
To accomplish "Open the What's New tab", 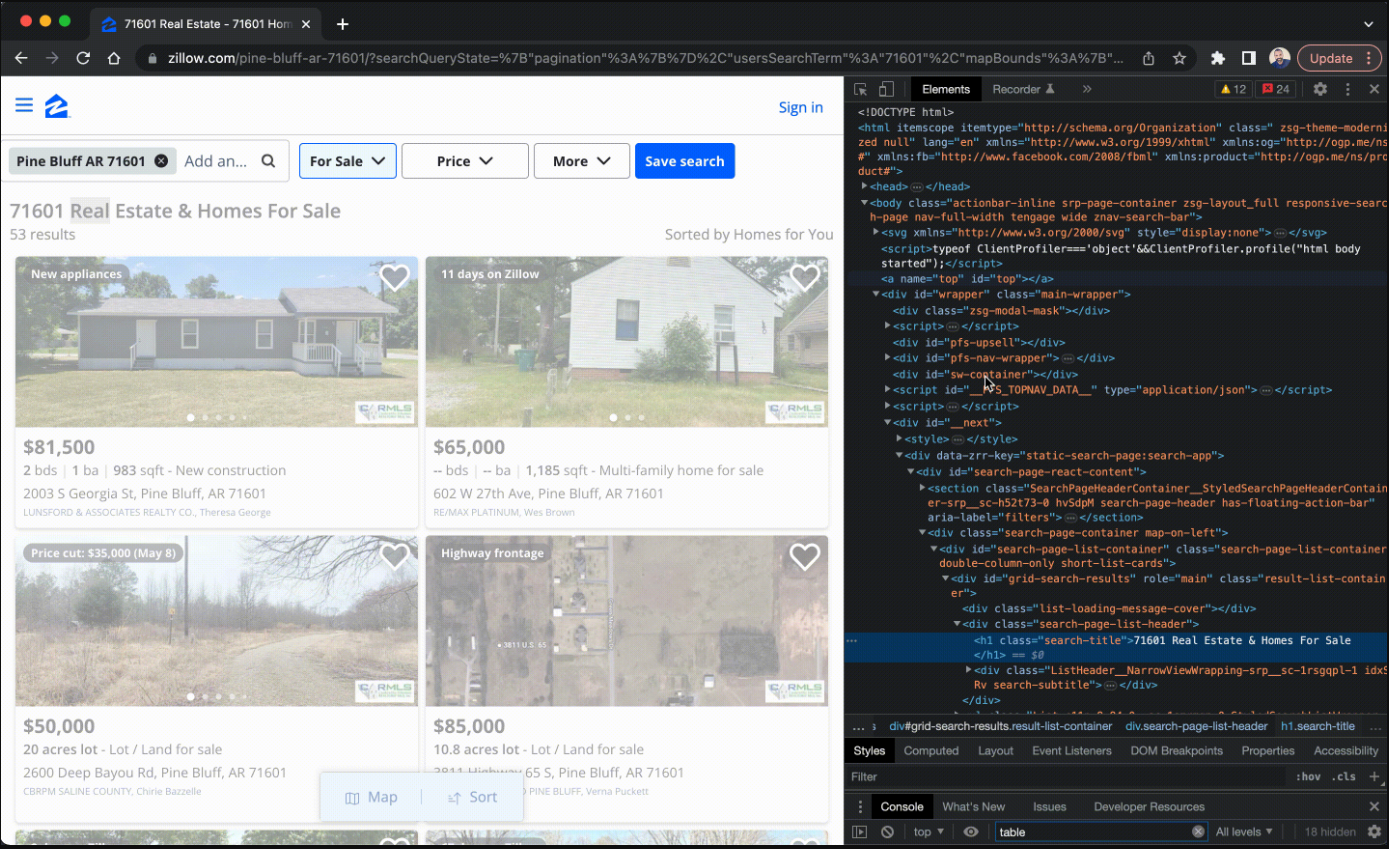I will [x=974, y=806].
